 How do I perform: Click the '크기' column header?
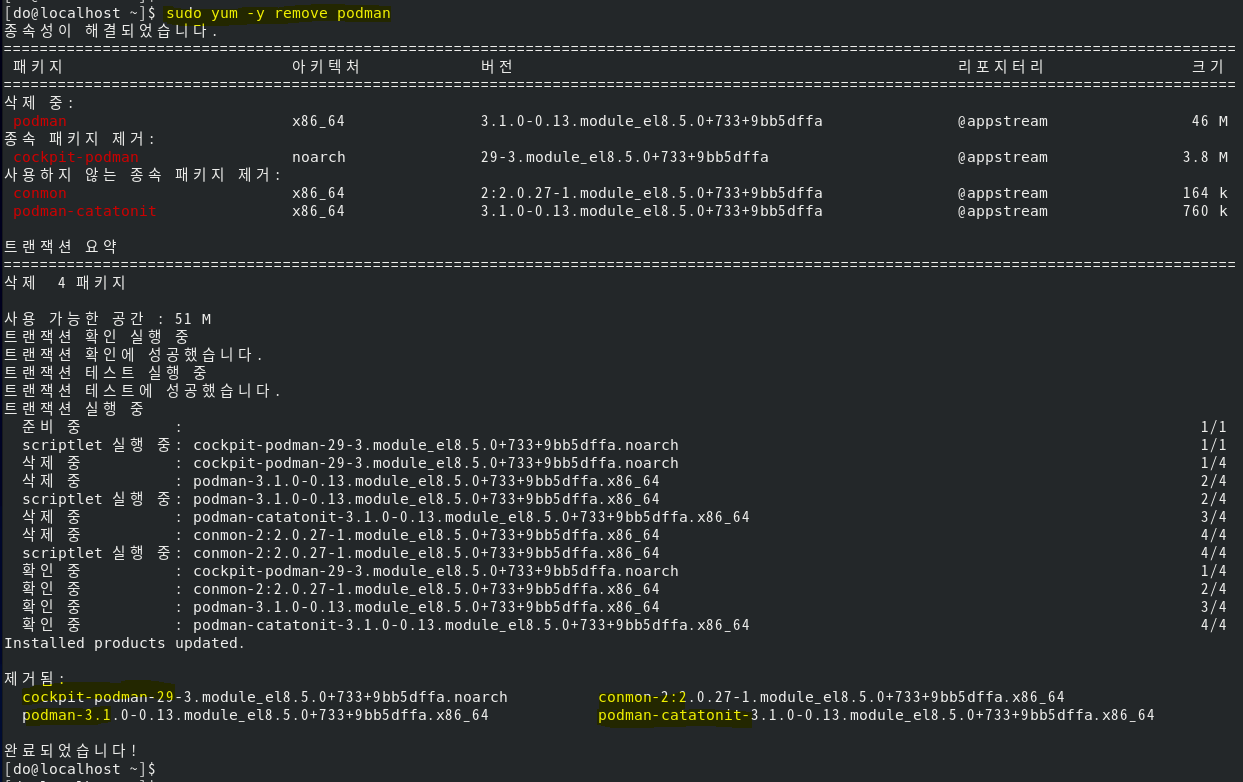pyautogui.click(x=1209, y=67)
